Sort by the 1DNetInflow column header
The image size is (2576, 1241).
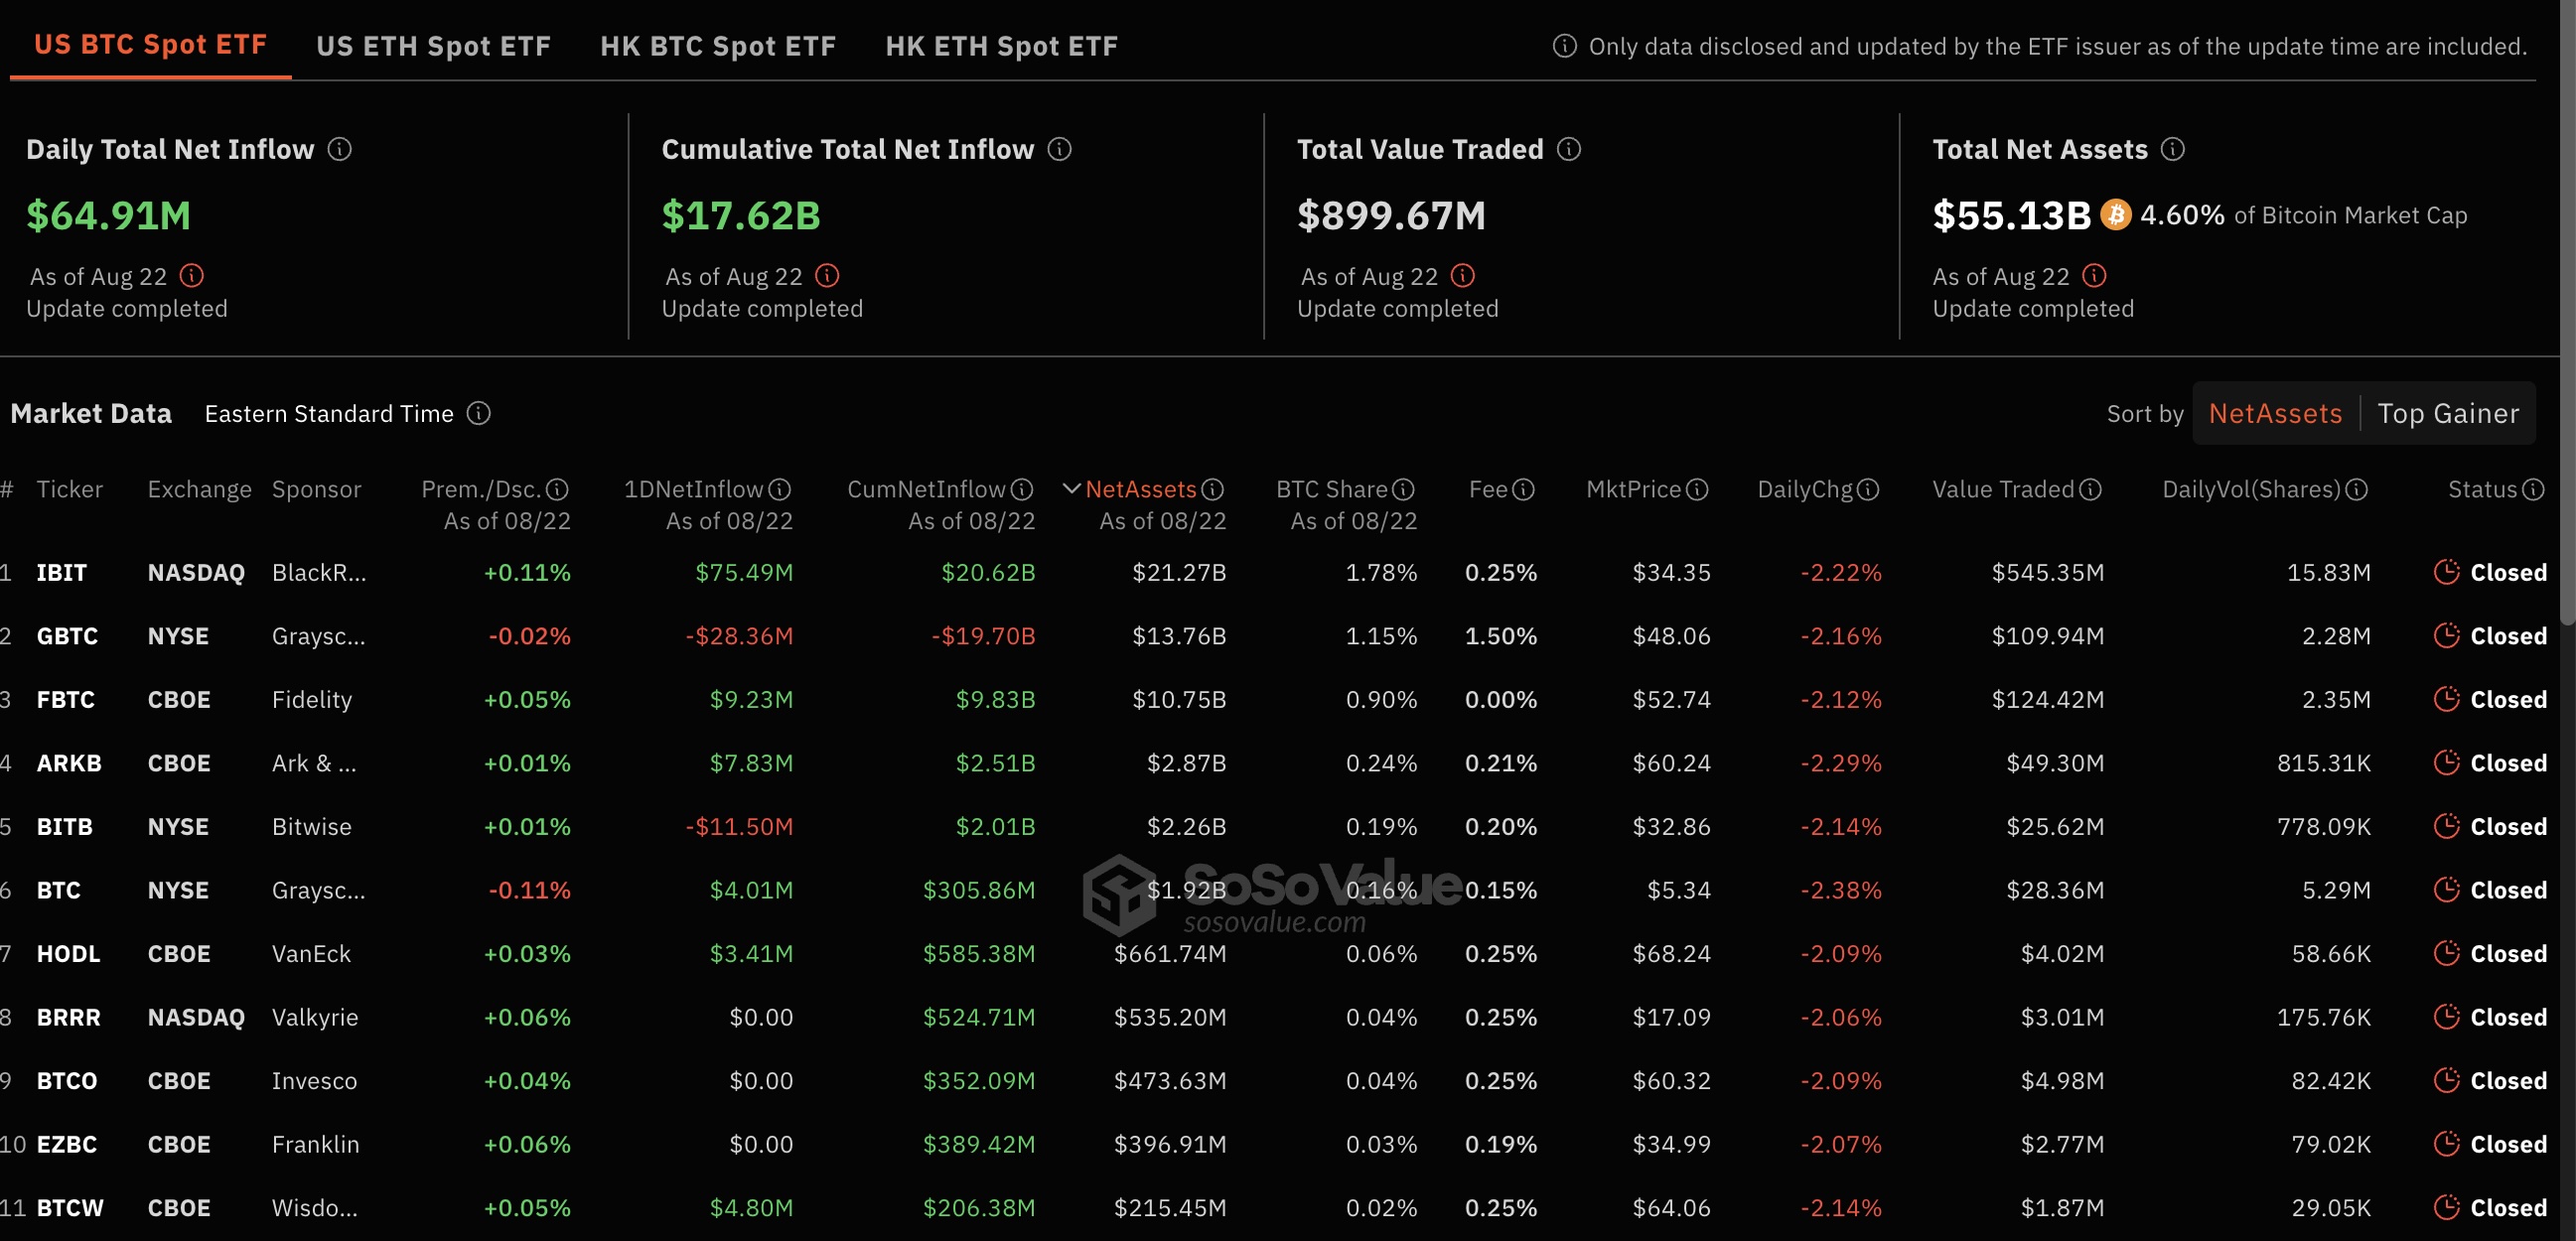[693, 489]
